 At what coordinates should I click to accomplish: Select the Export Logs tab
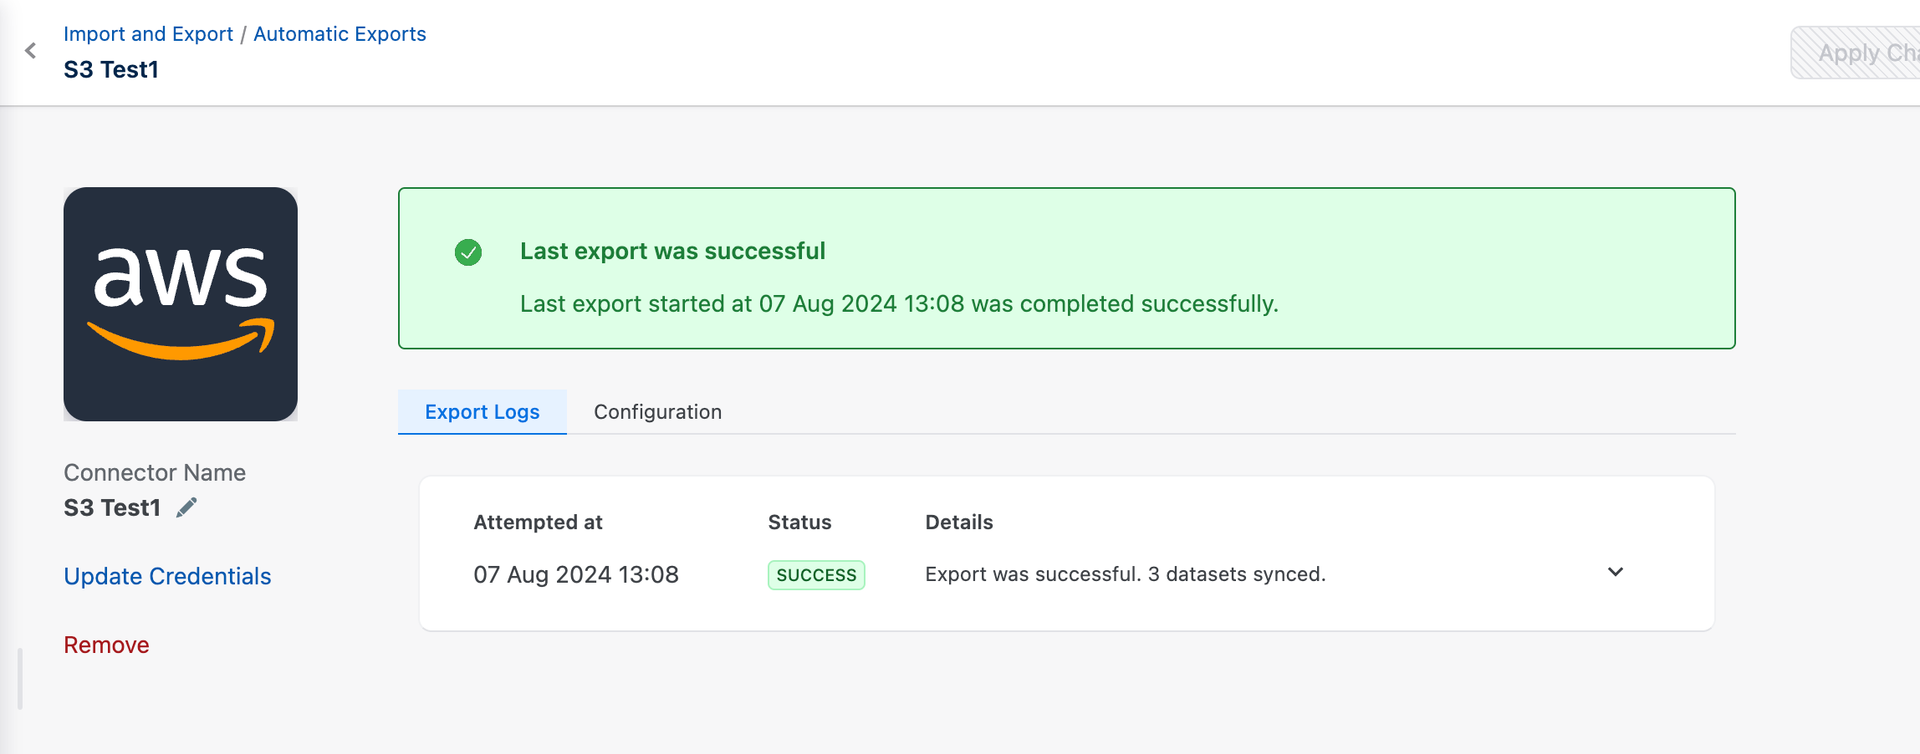click(482, 412)
